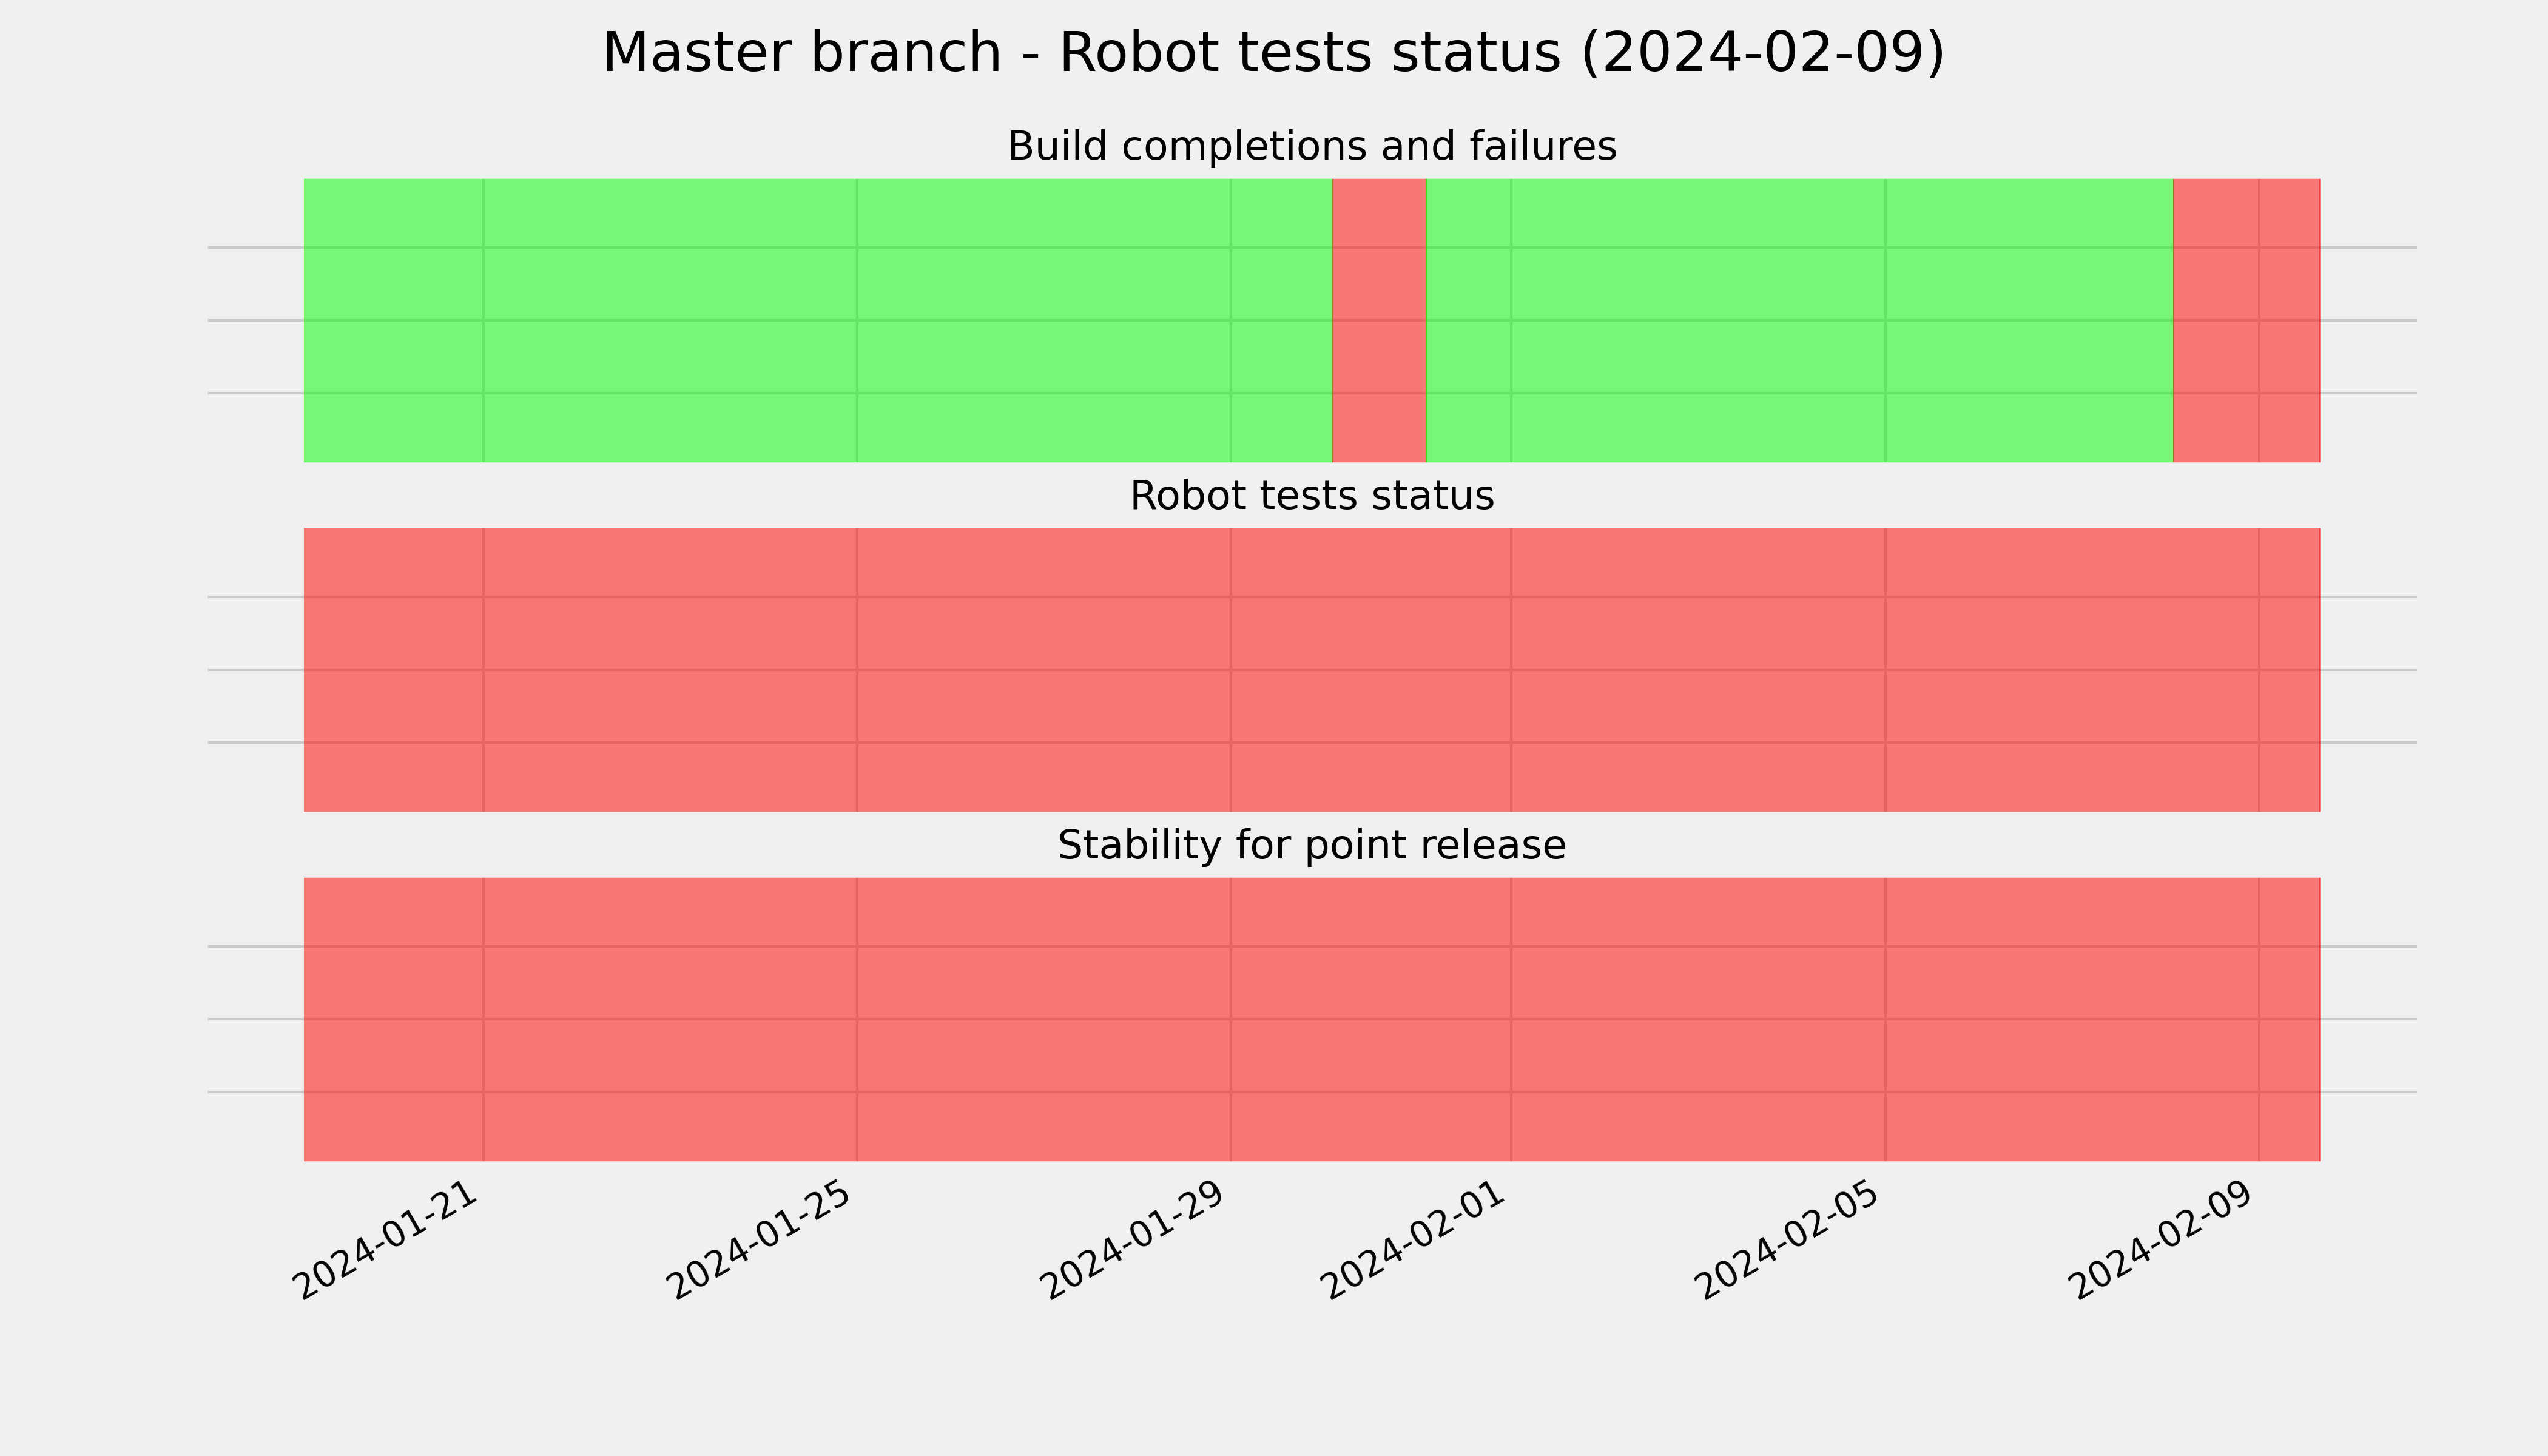Click the 2024-02-01 gridline in the Stability chart

(x=1511, y=1019)
